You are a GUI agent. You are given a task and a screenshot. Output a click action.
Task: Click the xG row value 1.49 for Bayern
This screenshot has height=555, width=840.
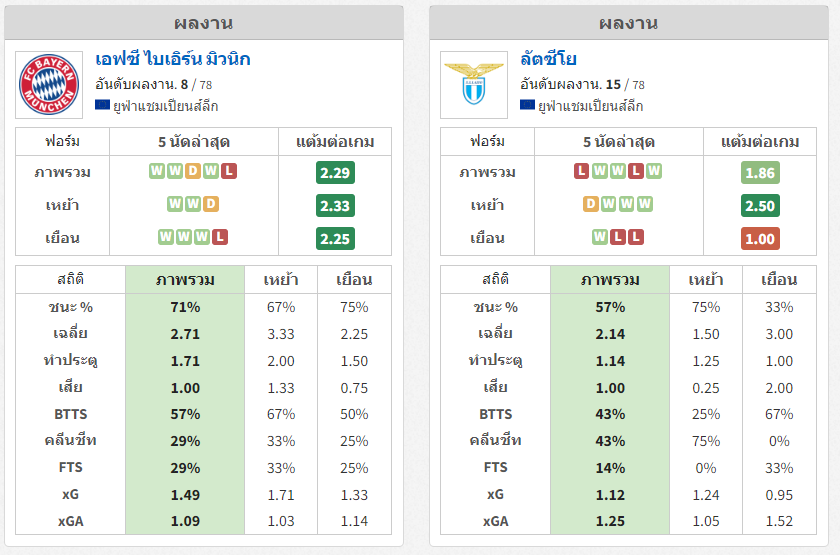pyautogui.click(x=185, y=494)
